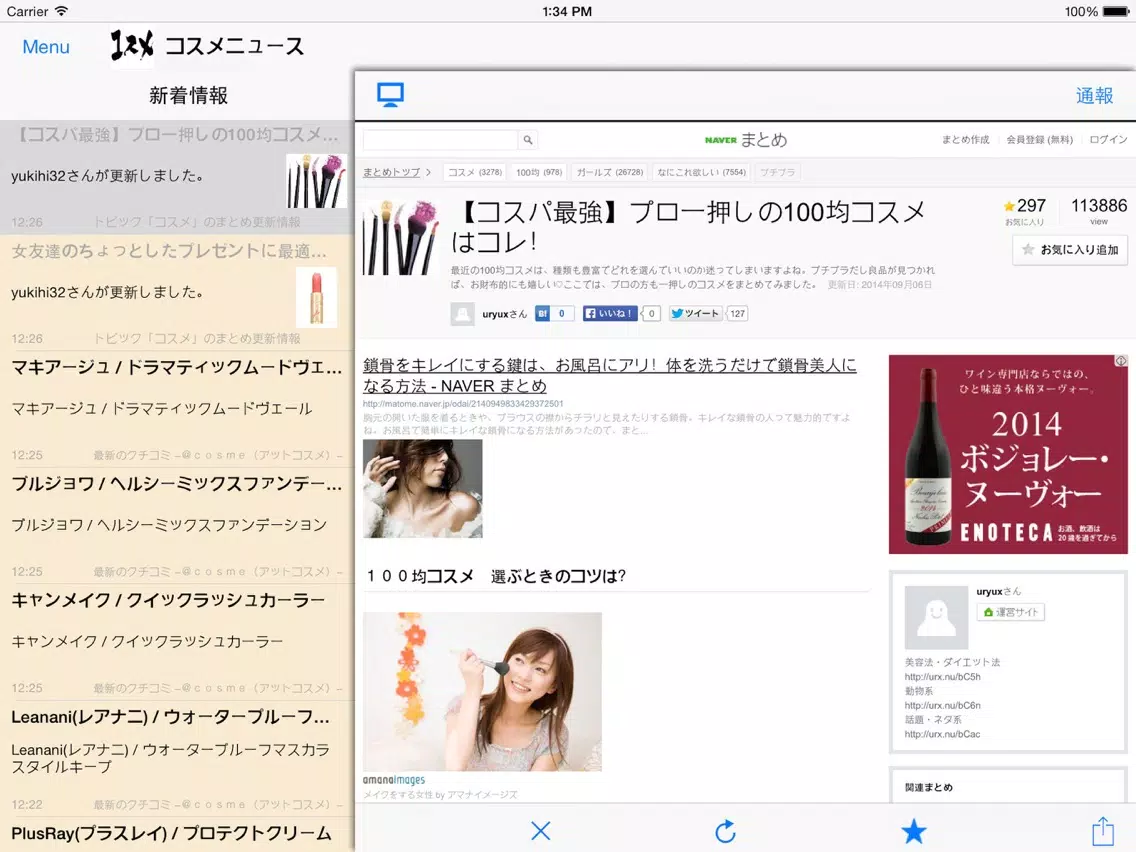Go to まとめトップ breadcrumb

[391, 172]
